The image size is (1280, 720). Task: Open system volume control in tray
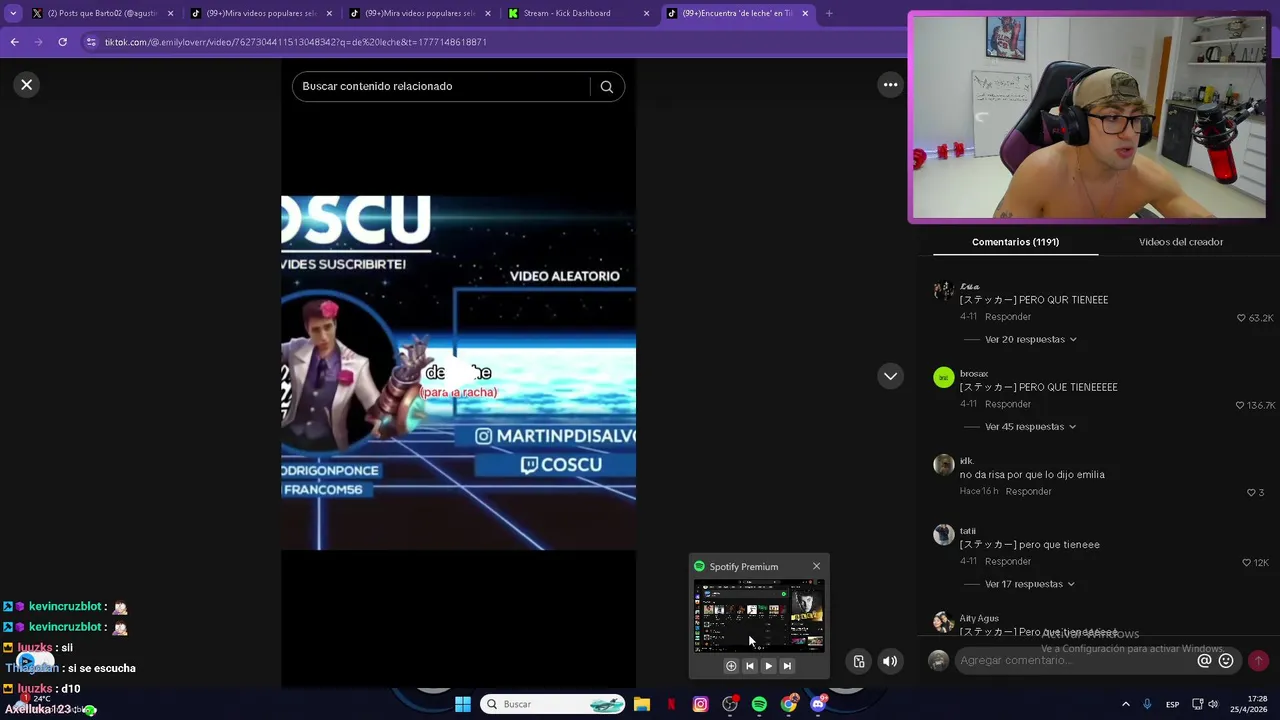click(1213, 704)
